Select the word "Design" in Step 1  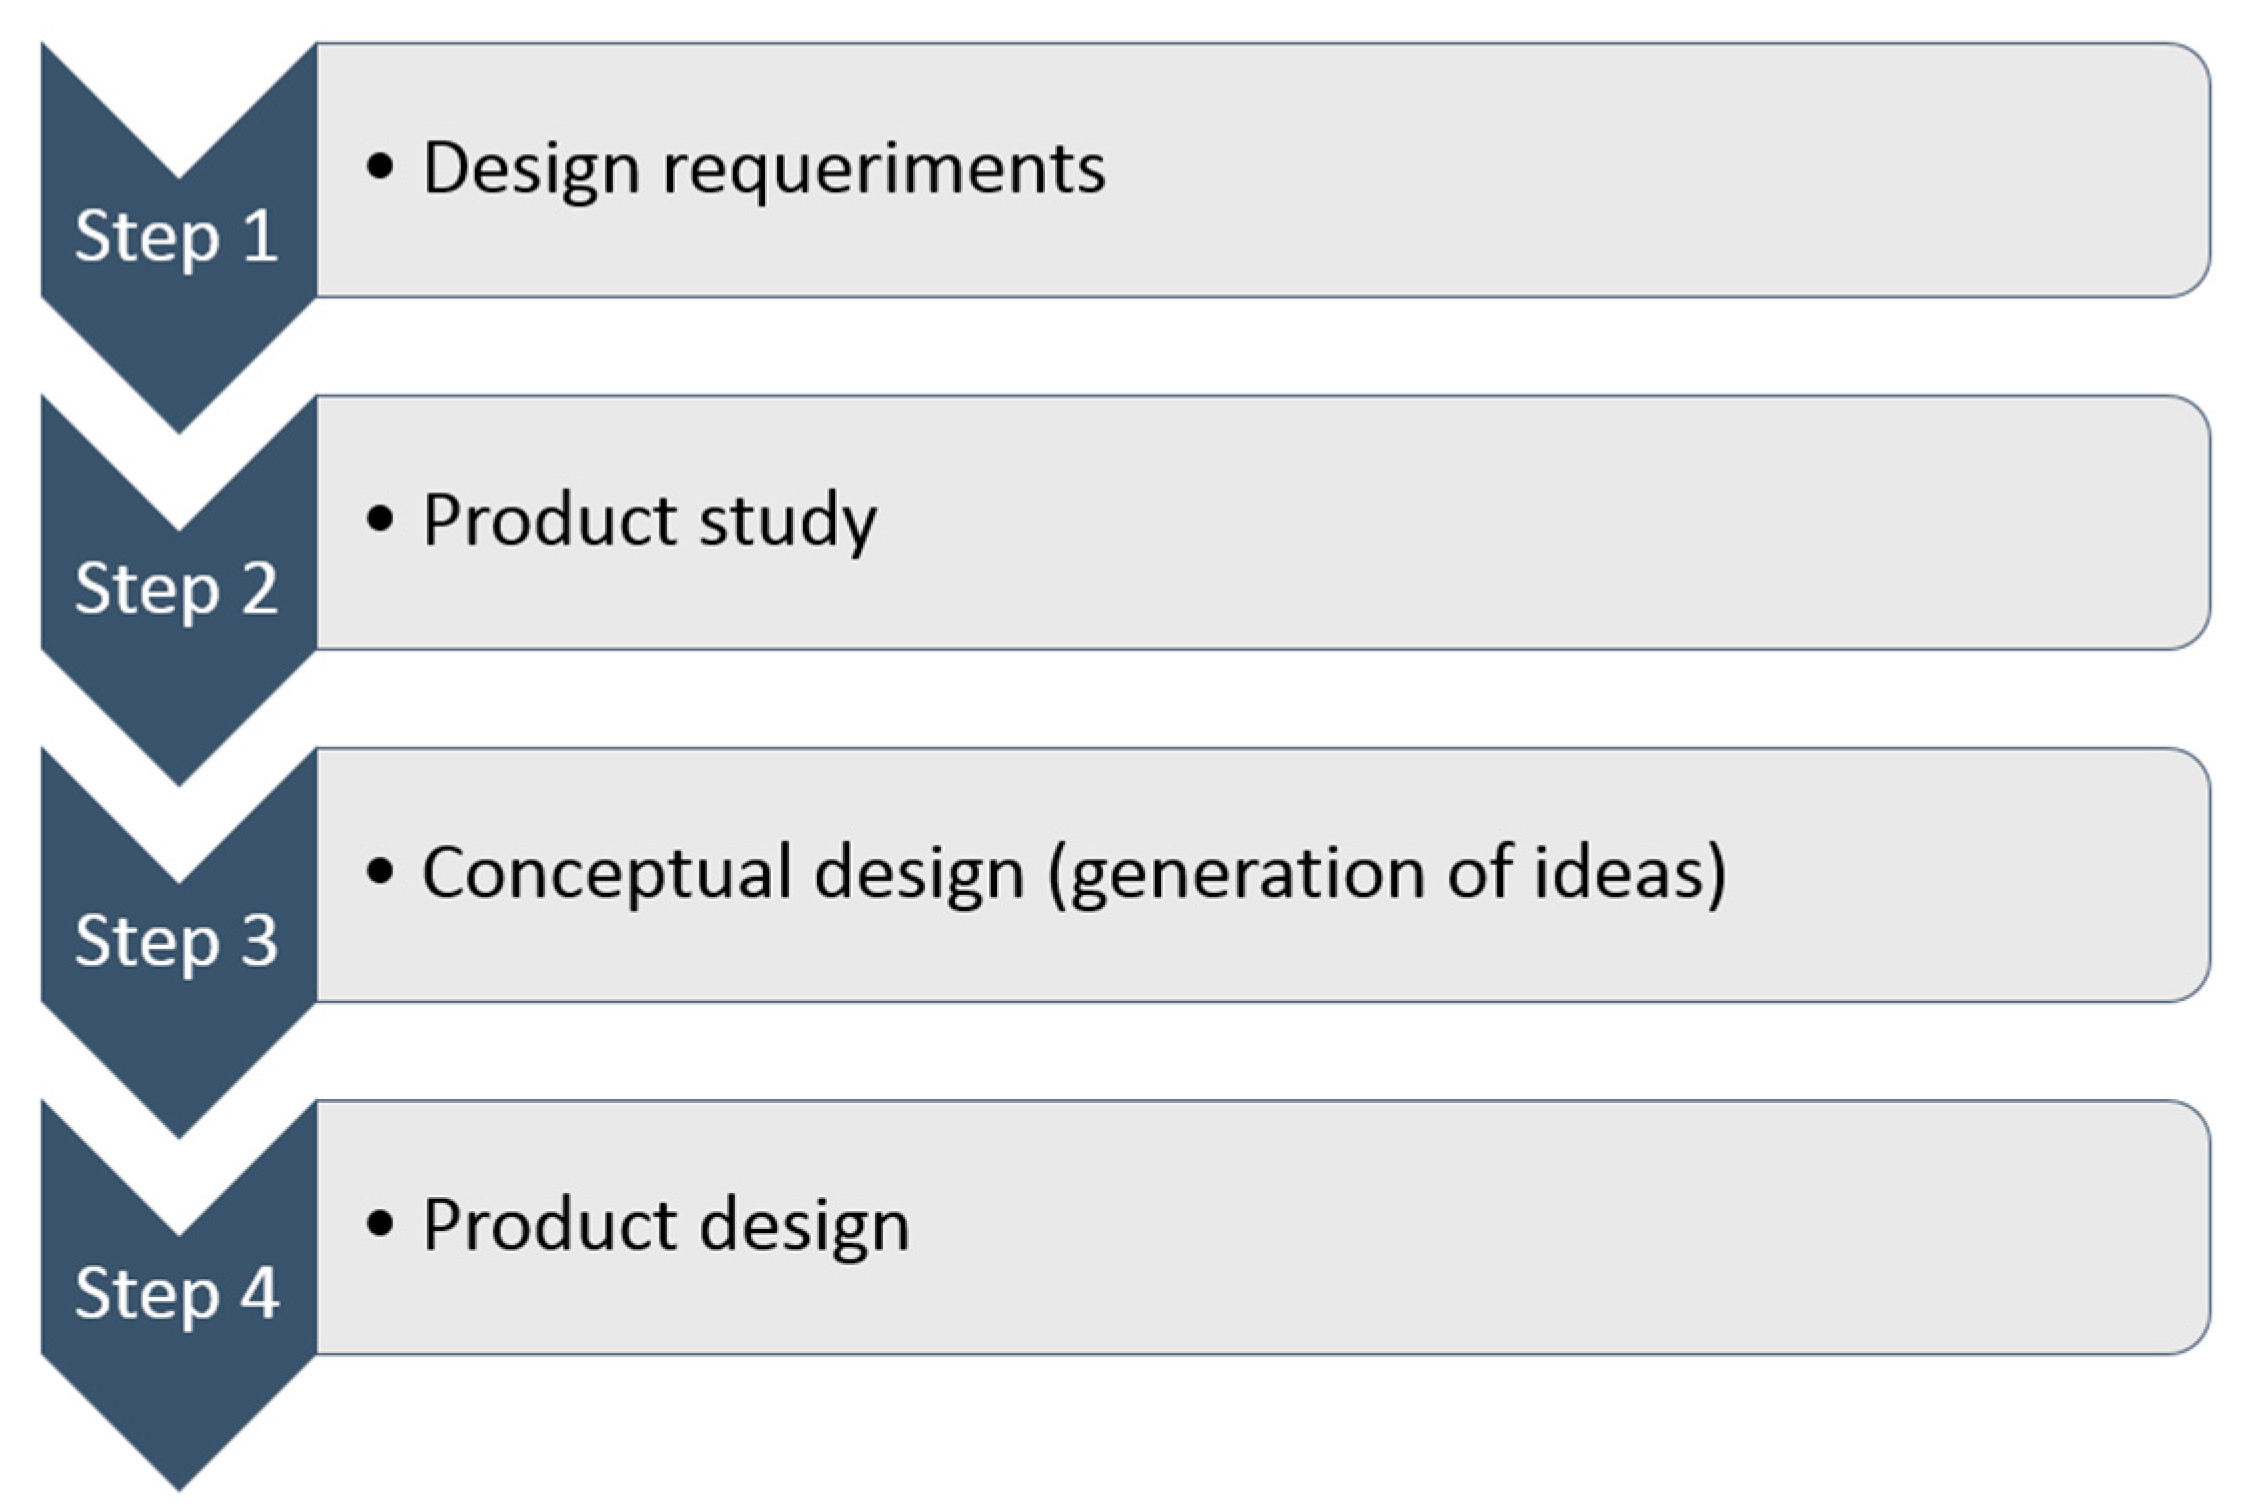[x=531, y=168]
